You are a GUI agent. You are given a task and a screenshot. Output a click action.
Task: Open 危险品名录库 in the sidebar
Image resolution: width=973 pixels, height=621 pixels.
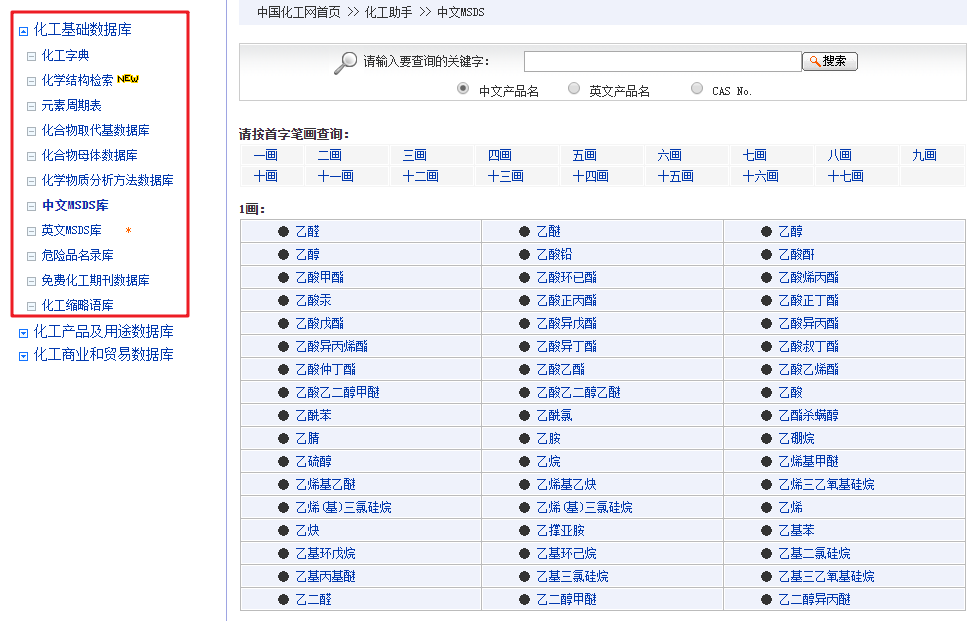coord(77,255)
